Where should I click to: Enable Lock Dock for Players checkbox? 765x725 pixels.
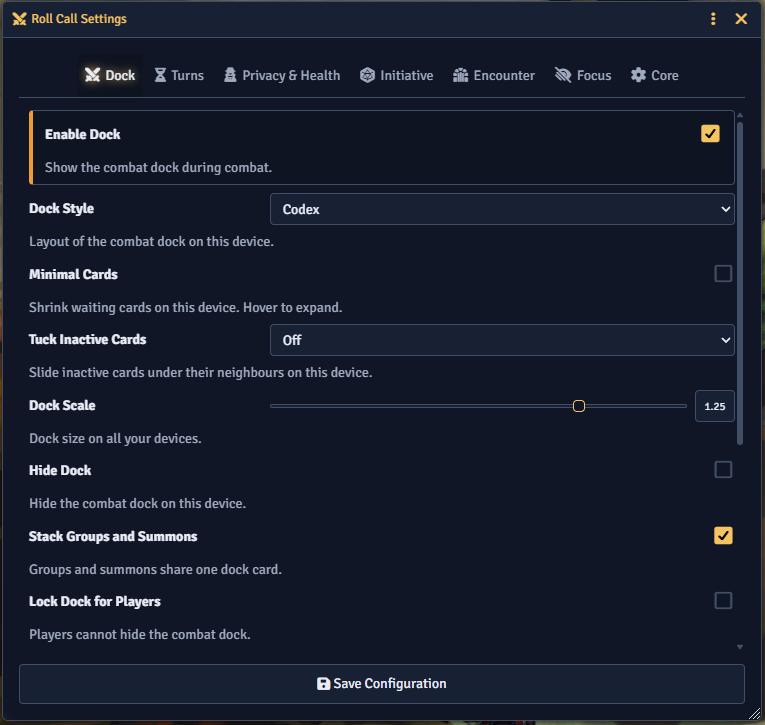[723, 601]
